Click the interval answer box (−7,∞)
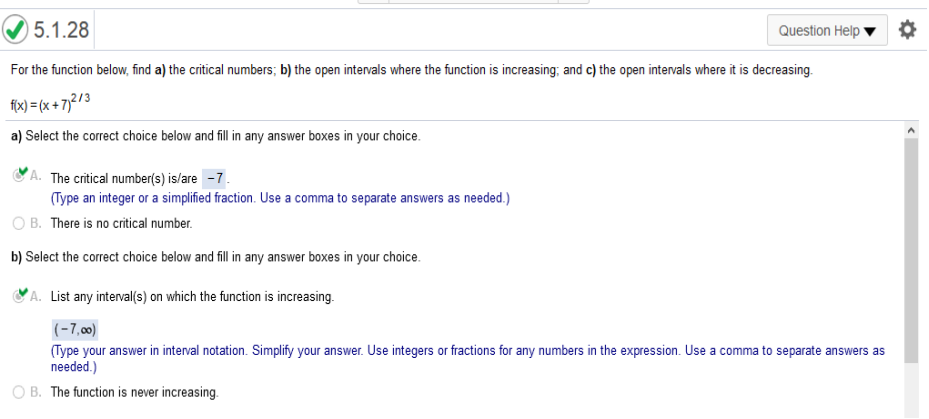The height and width of the screenshot is (419, 929). [x=75, y=329]
